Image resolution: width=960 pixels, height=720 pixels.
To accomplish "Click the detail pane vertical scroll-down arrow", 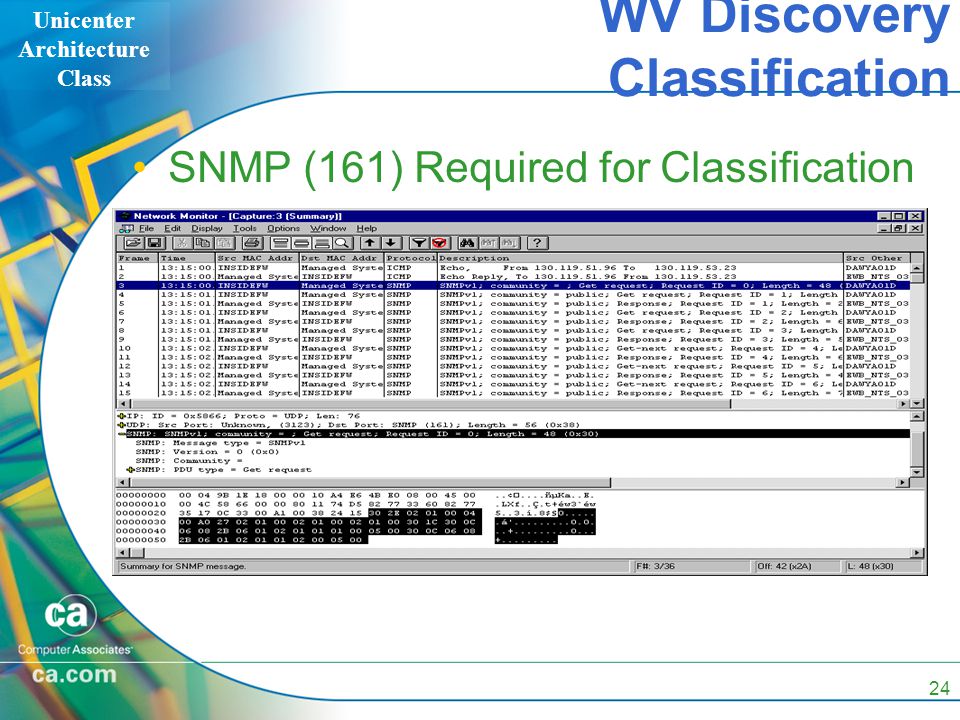I will tap(917, 472).
